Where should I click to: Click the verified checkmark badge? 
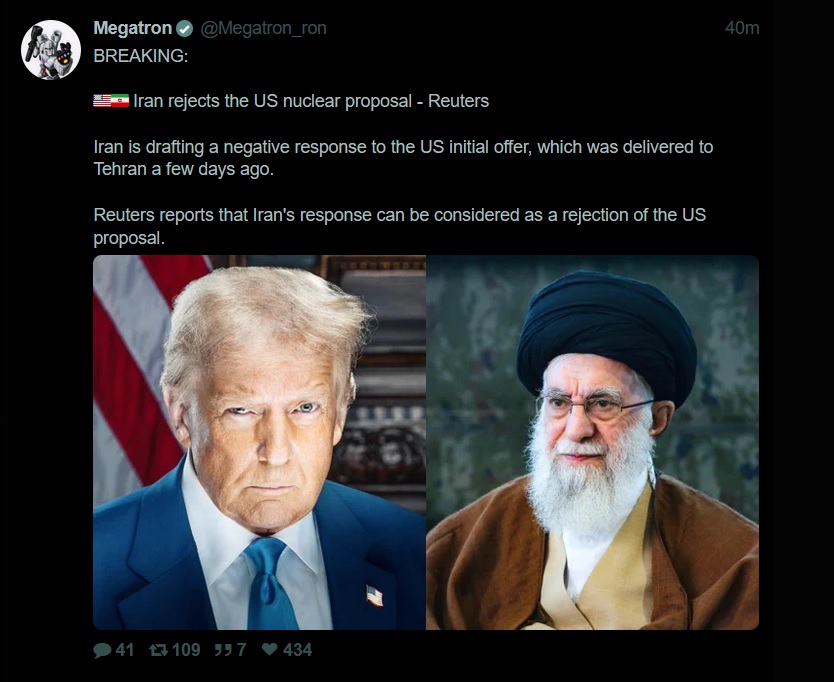(x=185, y=29)
